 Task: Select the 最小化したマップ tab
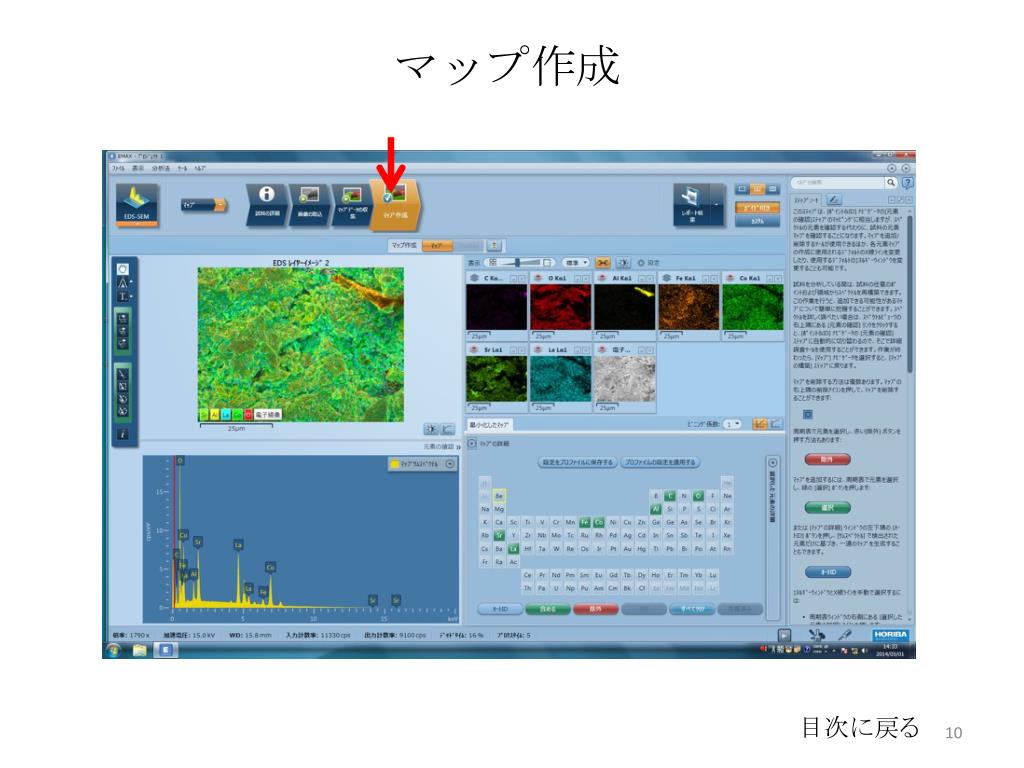click(x=489, y=425)
